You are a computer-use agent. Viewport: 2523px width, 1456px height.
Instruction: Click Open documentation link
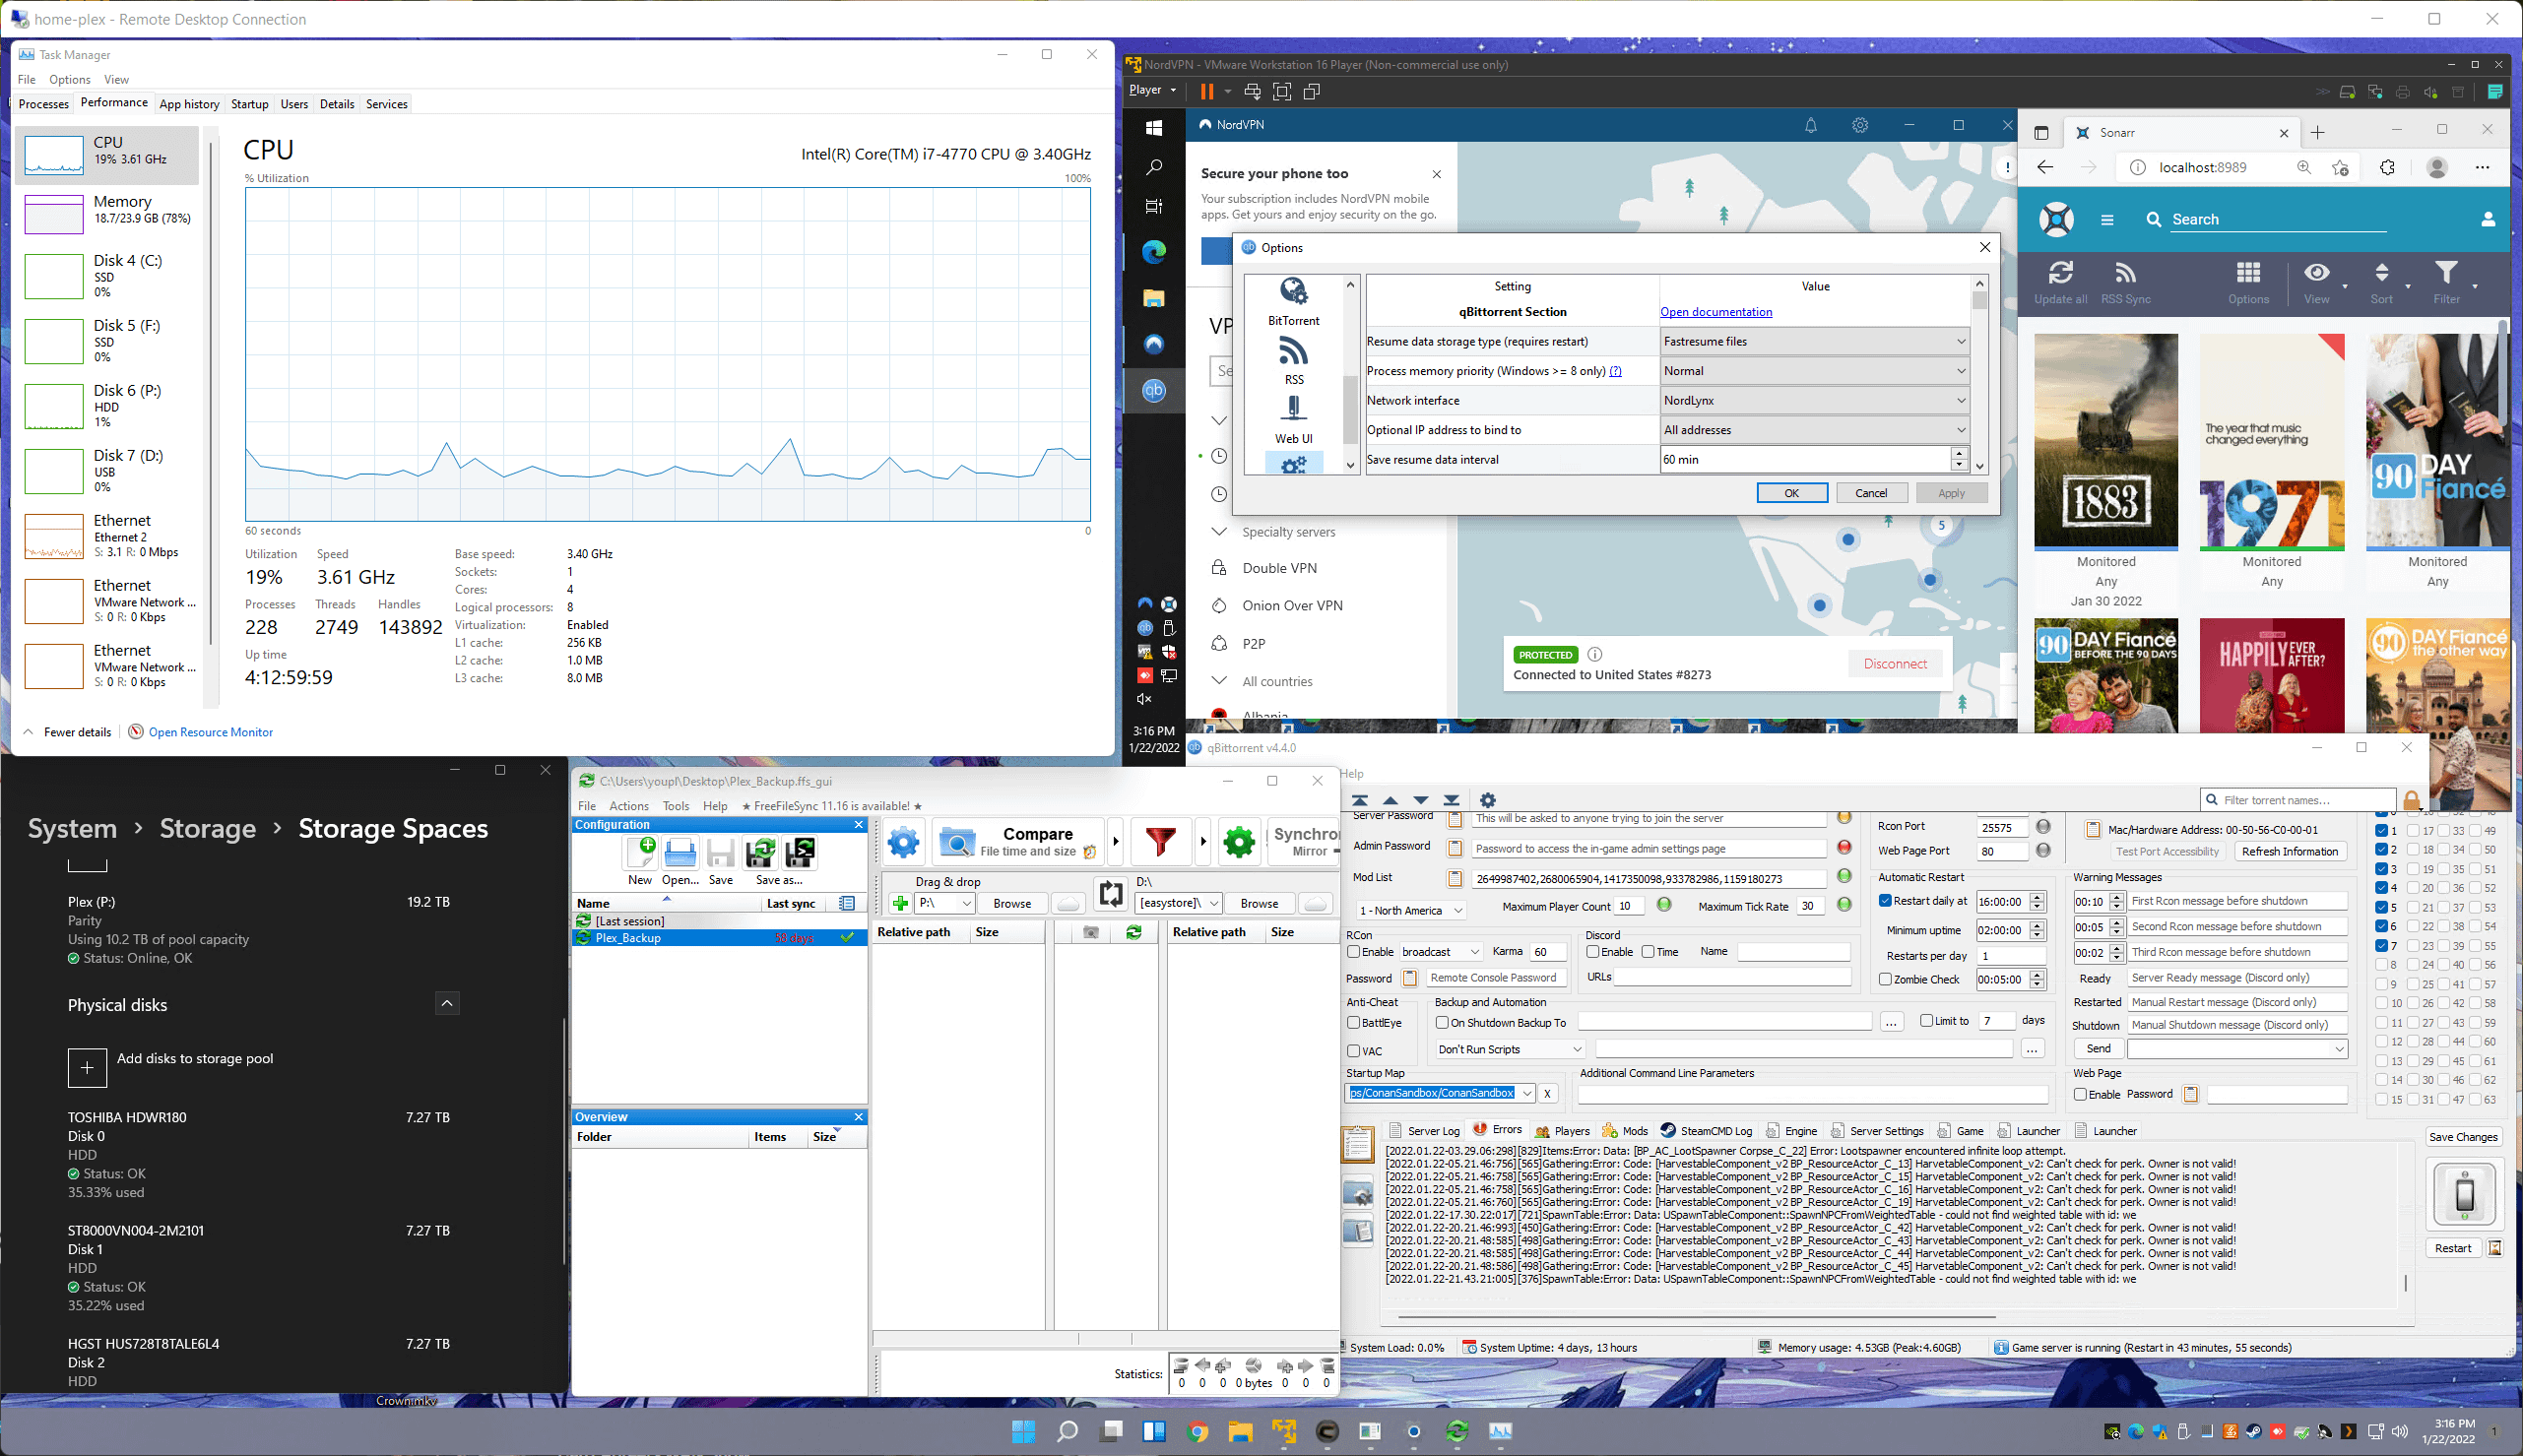(1715, 312)
